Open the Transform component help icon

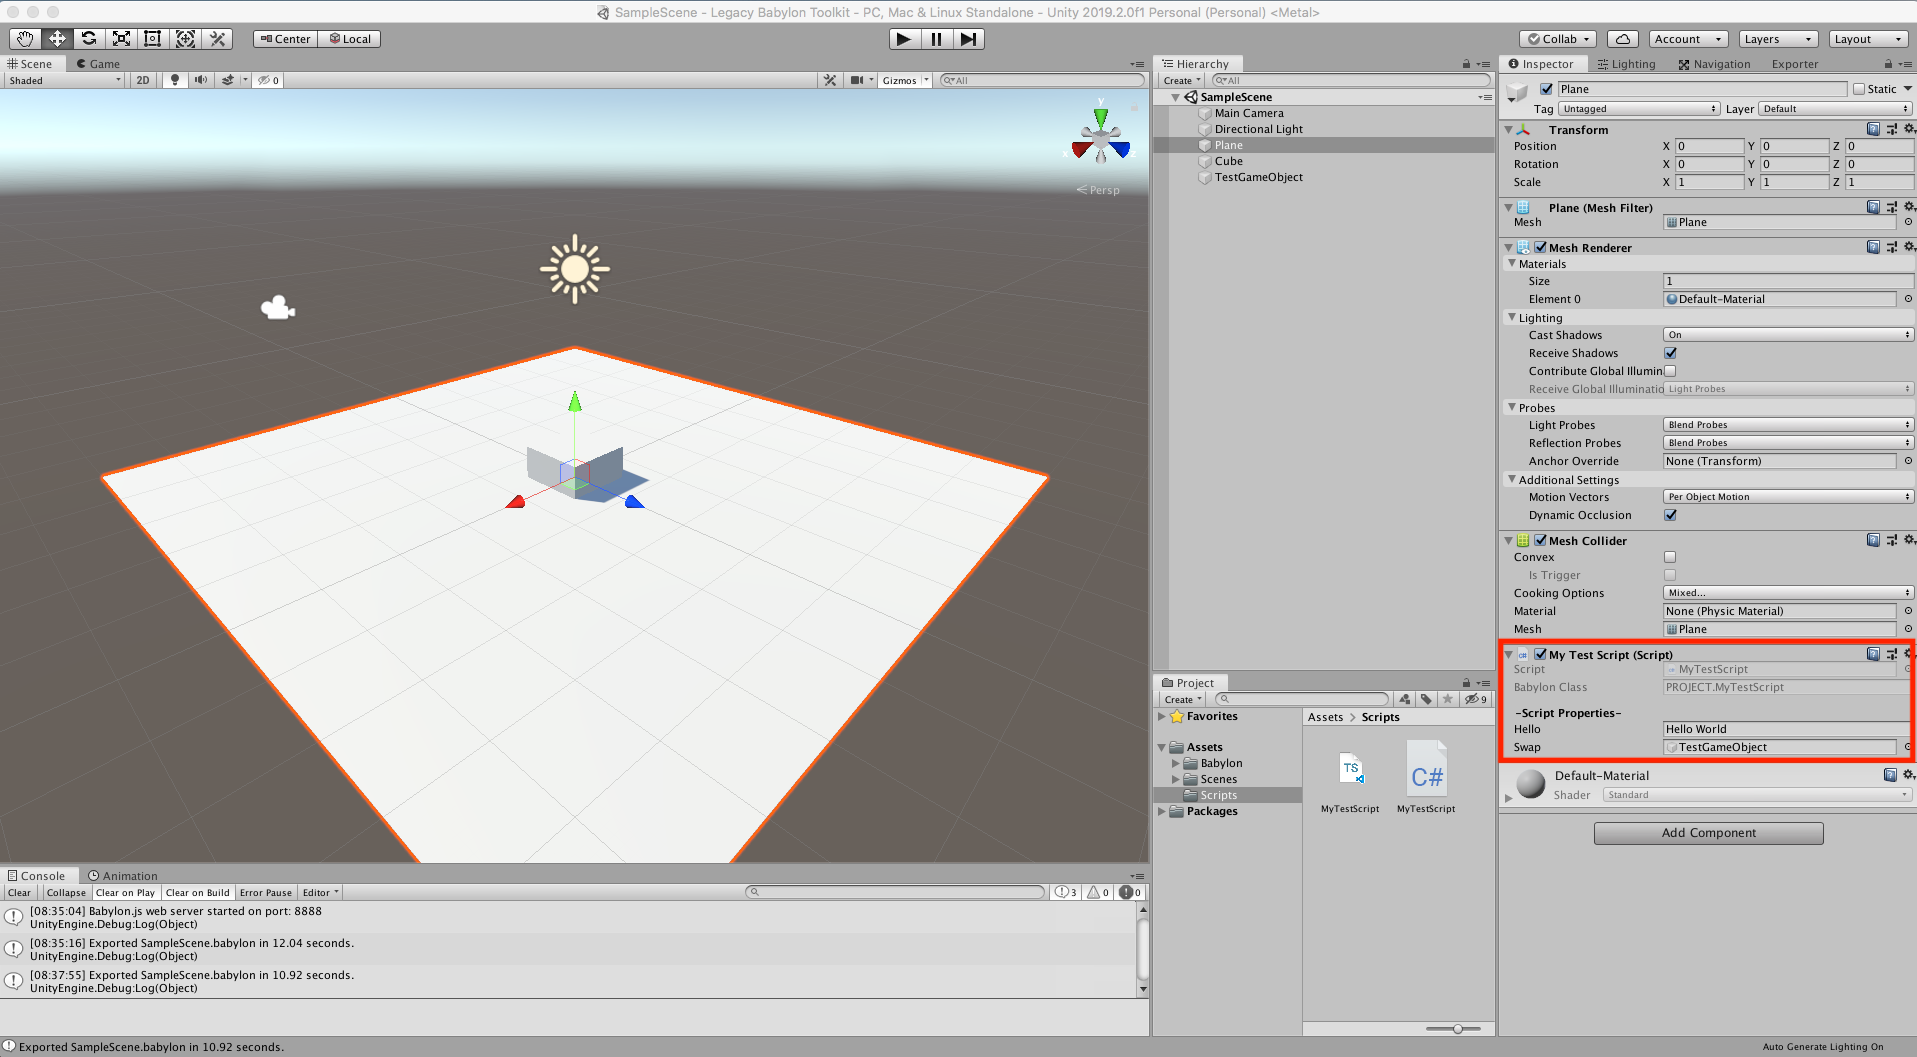click(x=1873, y=129)
